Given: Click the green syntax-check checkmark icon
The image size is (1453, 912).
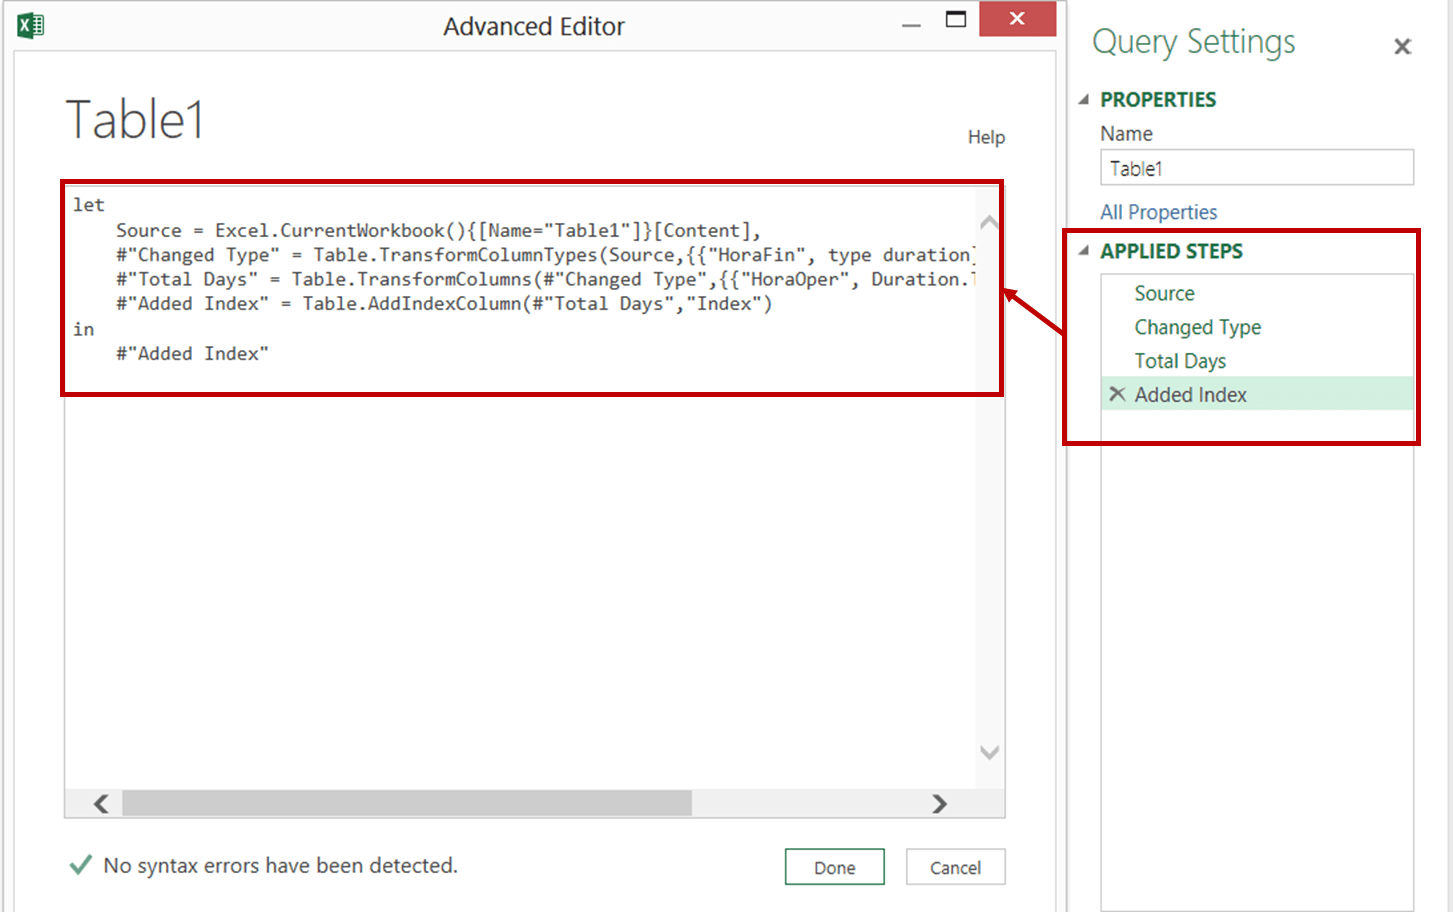Looking at the screenshot, I should pos(80,865).
